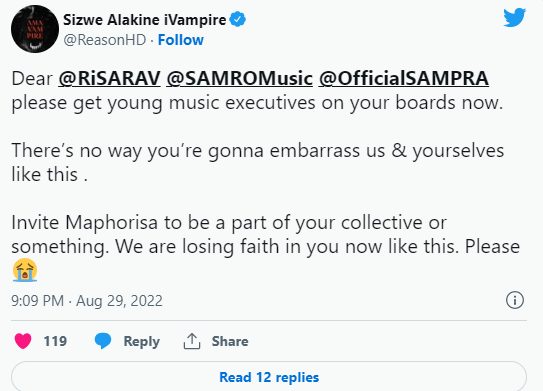Image resolution: width=543 pixels, height=391 pixels.
Task: Open the tweet info circle icon
Action: point(515,300)
